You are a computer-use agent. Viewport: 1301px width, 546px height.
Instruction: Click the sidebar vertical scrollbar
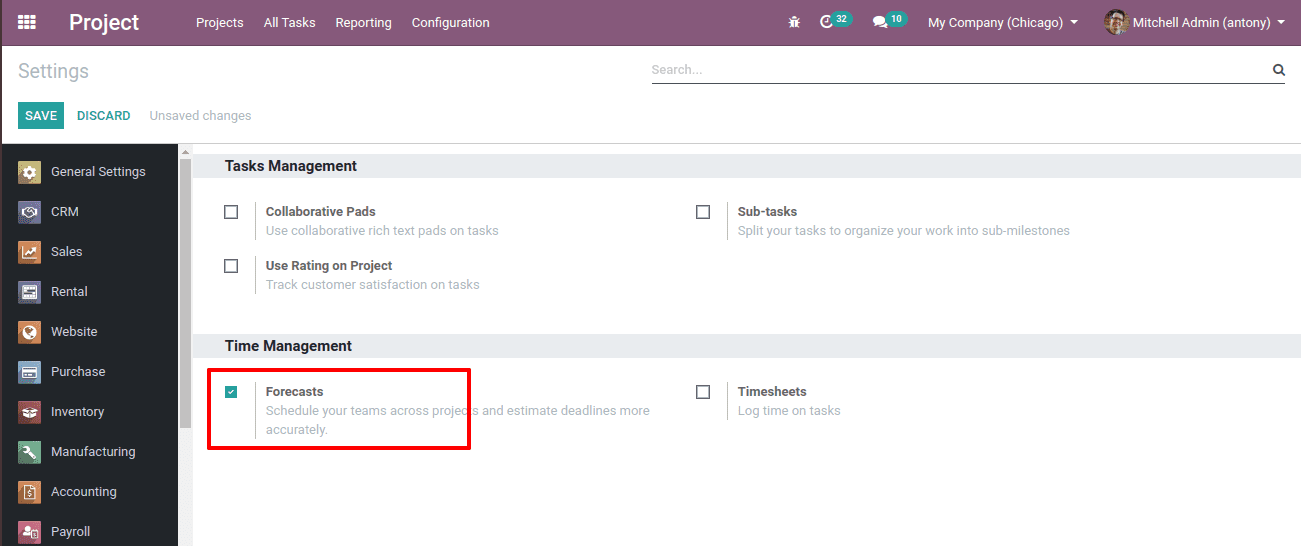click(x=185, y=294)
